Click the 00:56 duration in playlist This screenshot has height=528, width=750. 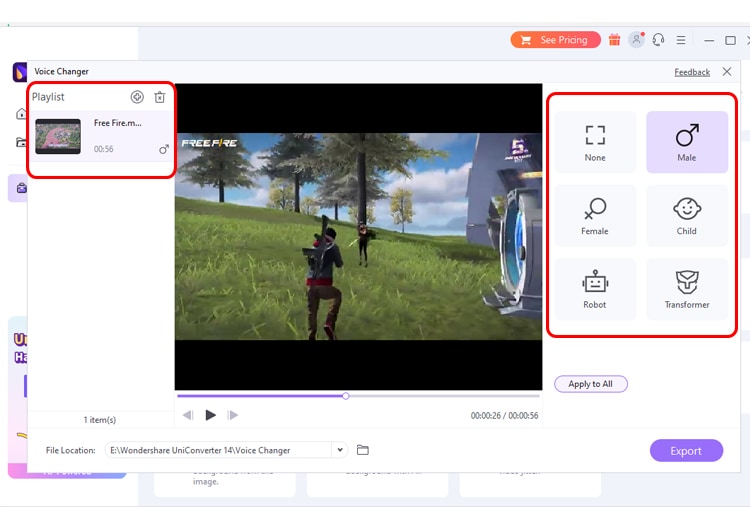click(x=103, y=149)
